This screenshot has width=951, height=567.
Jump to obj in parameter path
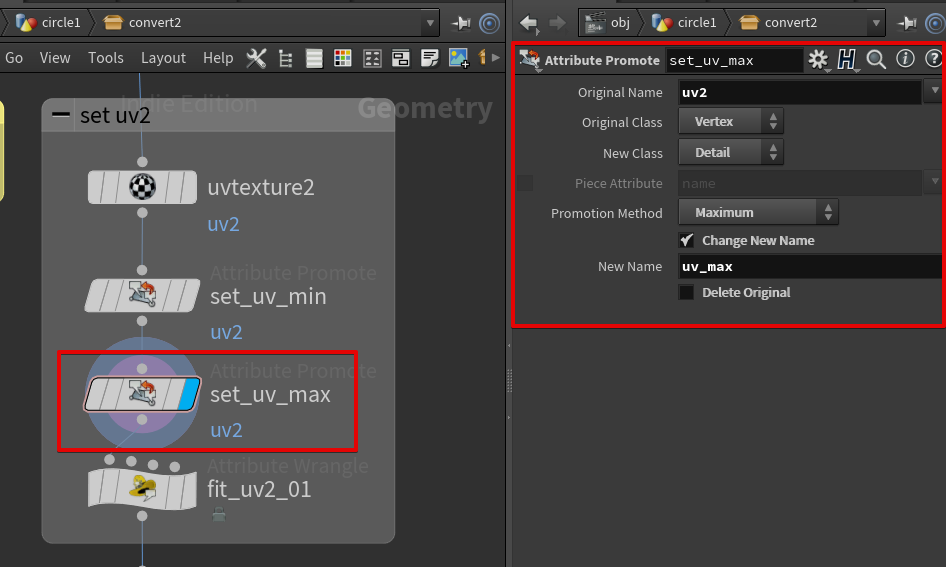tap(607, 22)
